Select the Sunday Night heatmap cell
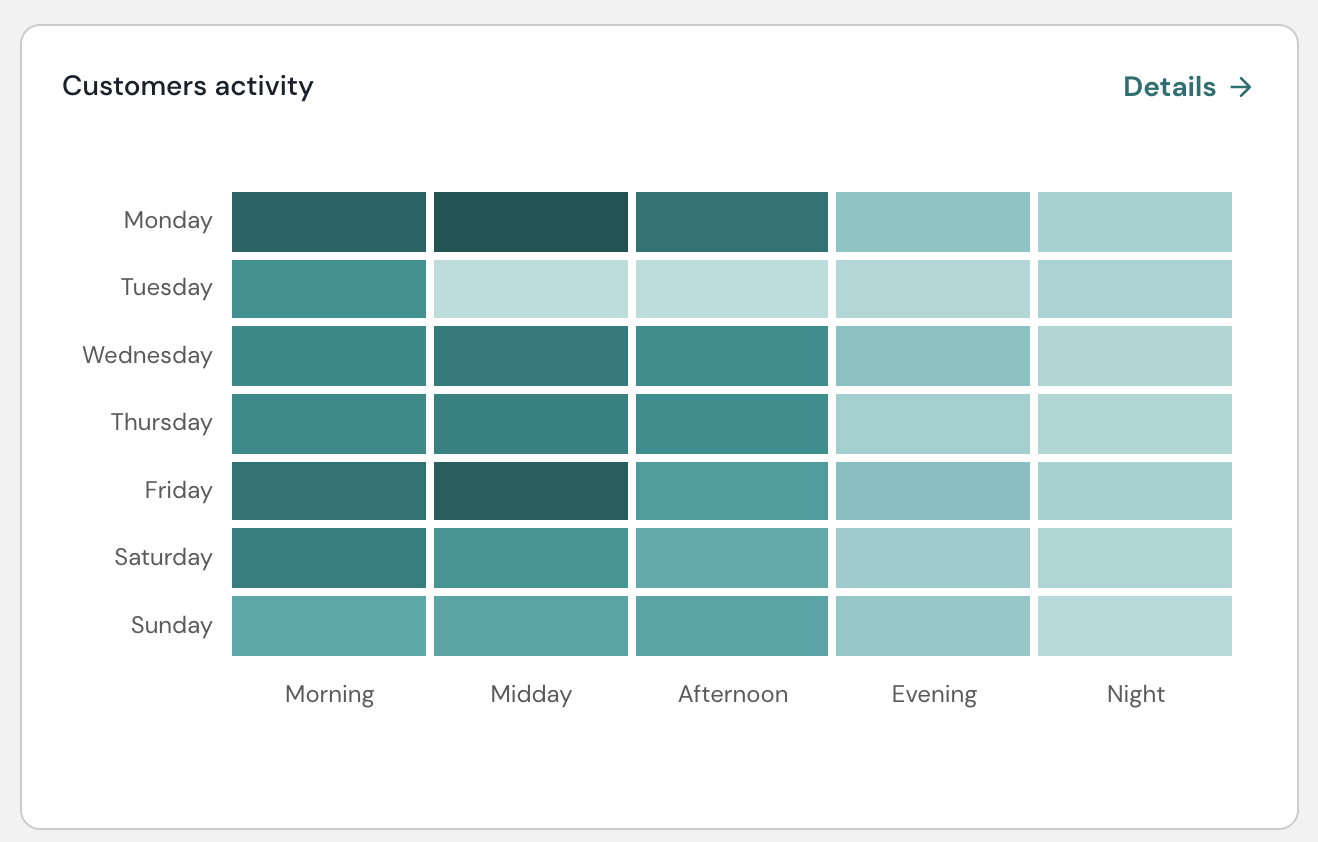Screen dimensions: 1318x842 tap(1135, 626)
